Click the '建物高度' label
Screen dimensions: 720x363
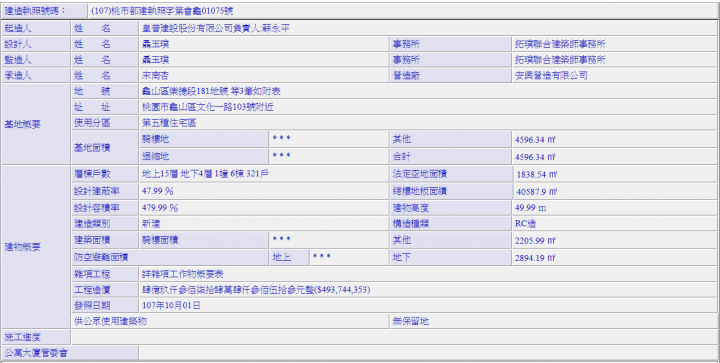411,208
